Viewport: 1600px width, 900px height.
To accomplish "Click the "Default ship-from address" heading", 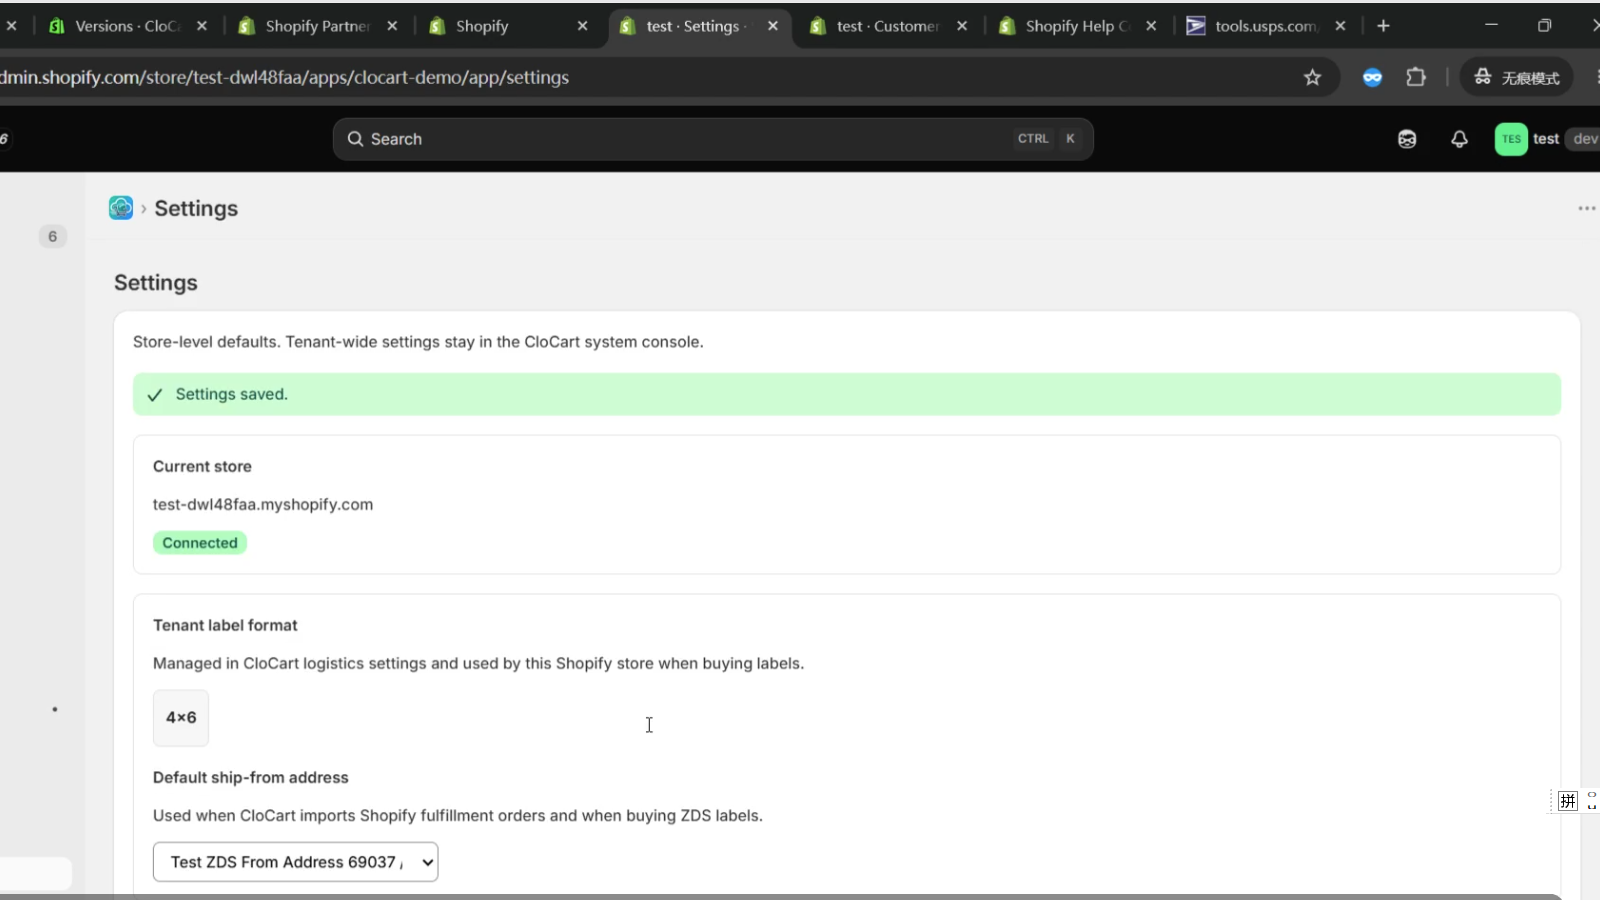I will 251,778.
